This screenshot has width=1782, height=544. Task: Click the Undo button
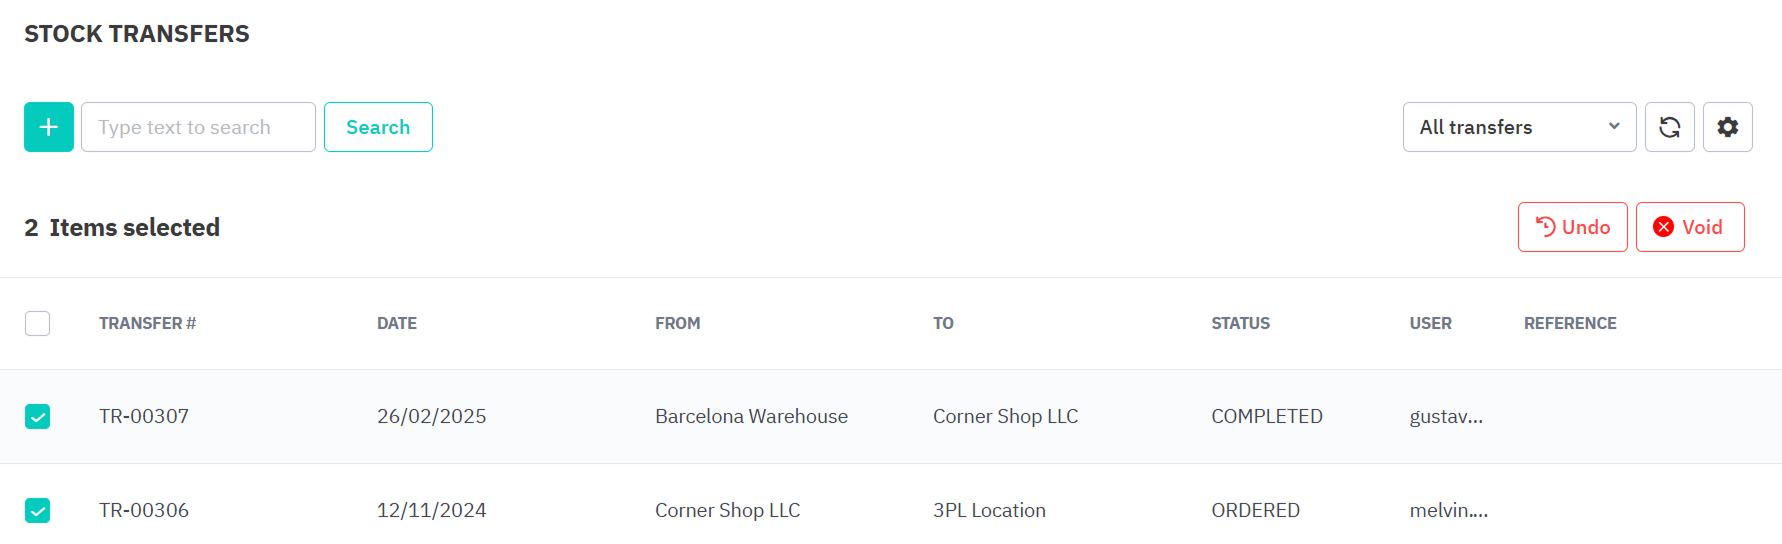[1572, 227]
